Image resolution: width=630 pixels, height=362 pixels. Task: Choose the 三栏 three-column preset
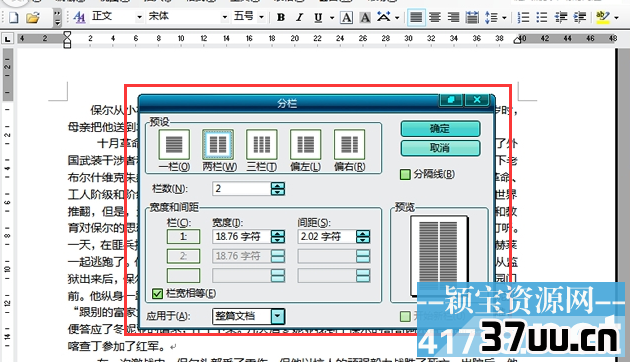[262, 150]
